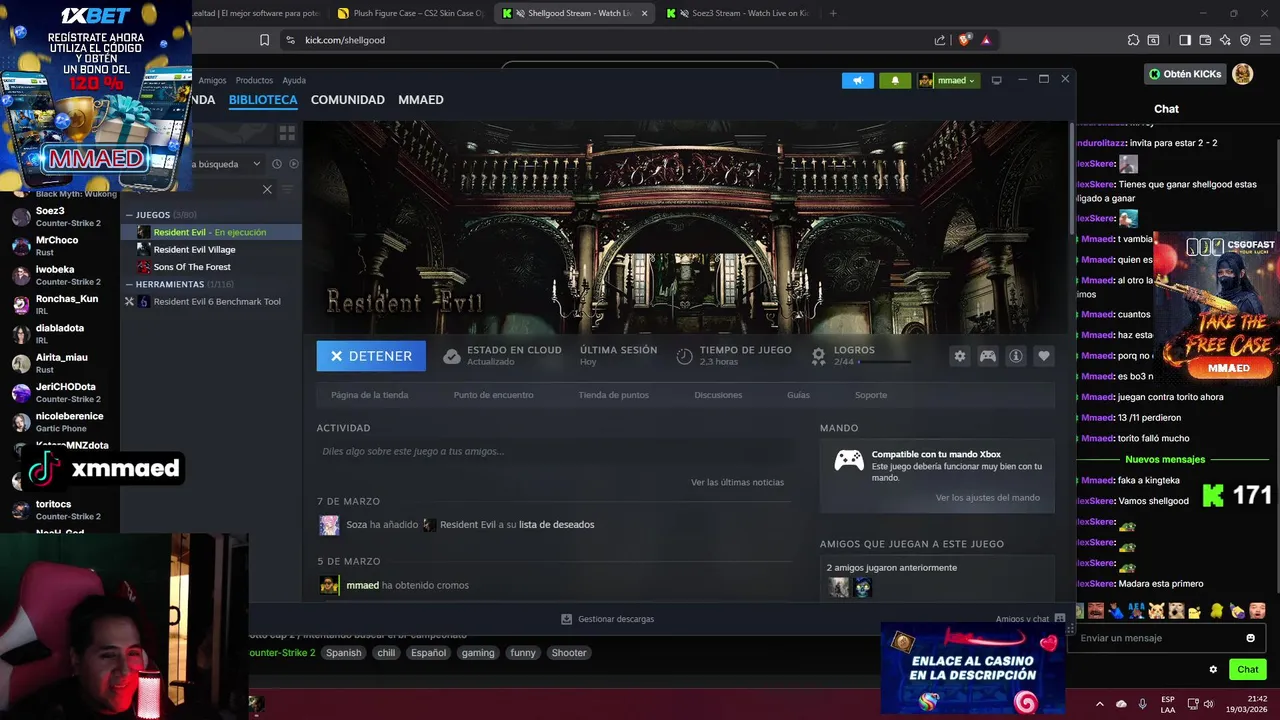Switch to the Soez3 Stream browser tab
1280x720 pixels.
pos(739,13)
